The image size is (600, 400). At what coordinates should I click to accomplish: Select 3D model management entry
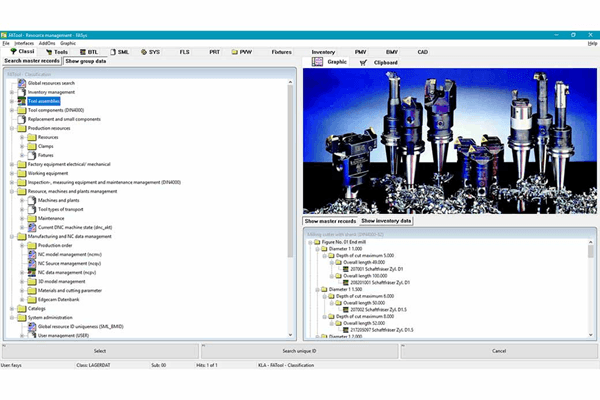click(62, 281)
